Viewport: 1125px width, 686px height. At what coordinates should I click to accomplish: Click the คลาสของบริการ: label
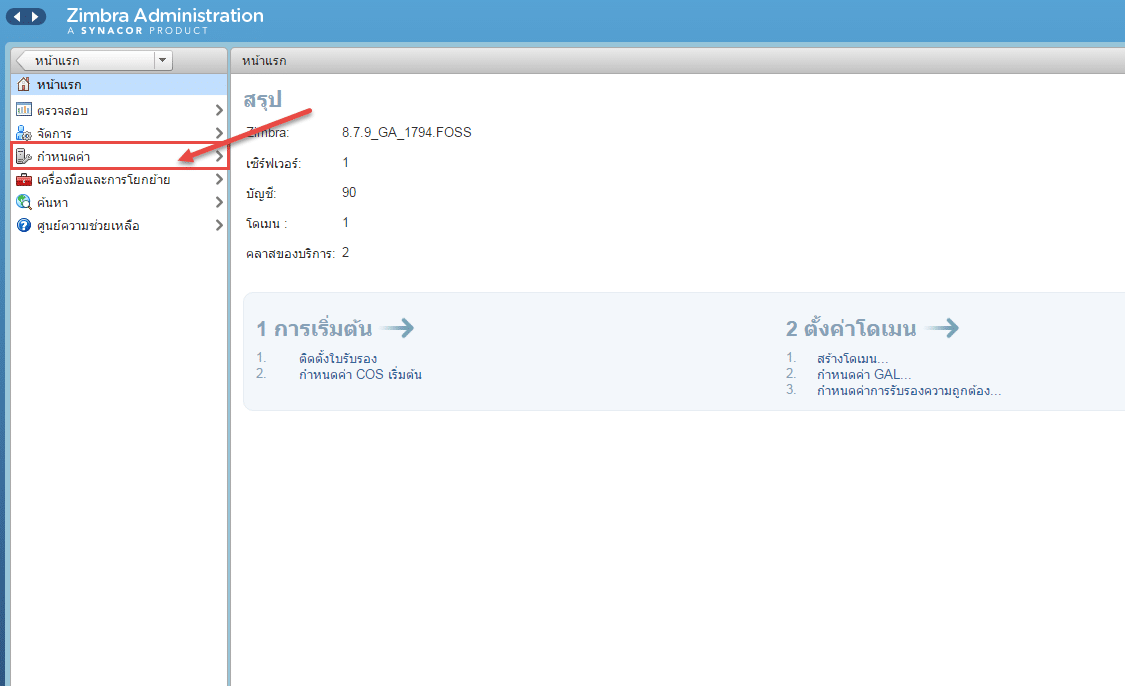pyautogui.click(x=291, y=253)
